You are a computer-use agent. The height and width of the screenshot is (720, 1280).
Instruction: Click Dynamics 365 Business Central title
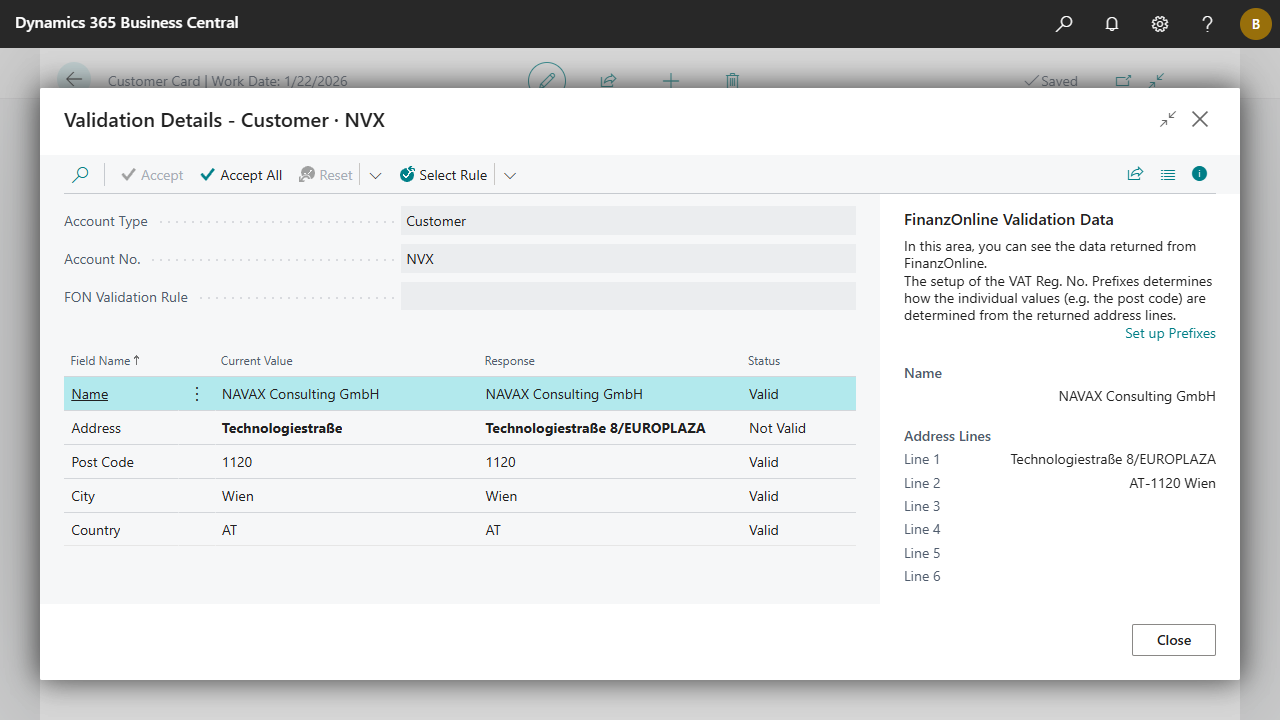click(x=127, y=22)
